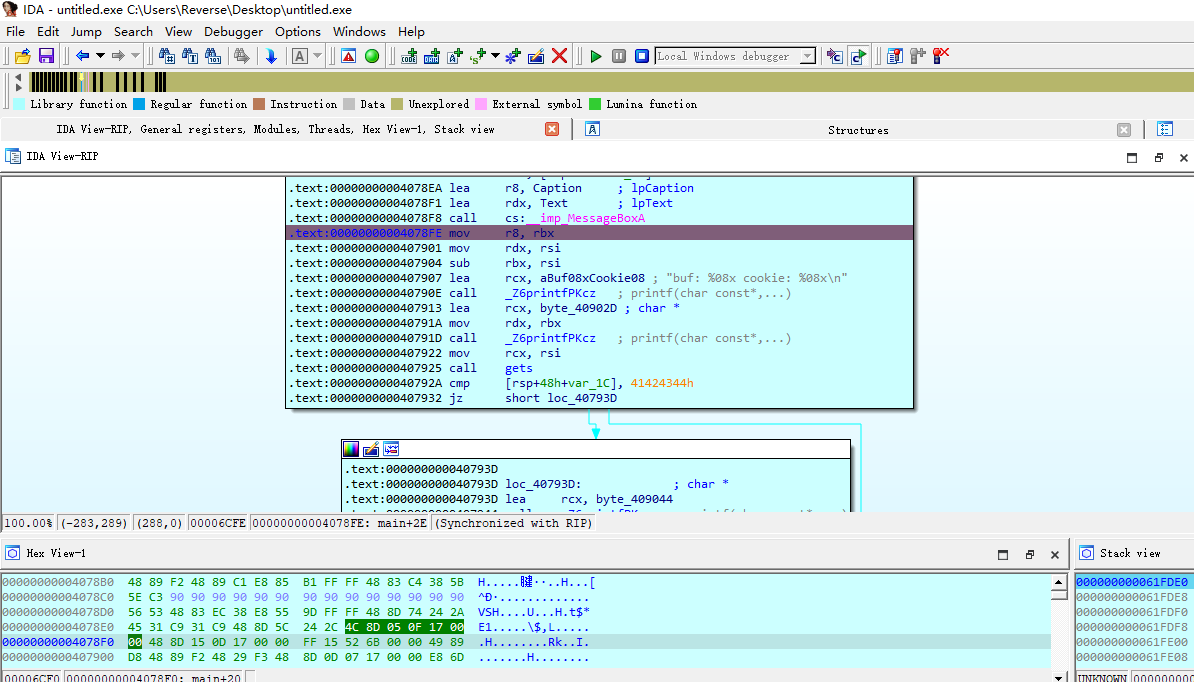This screenshot has height=682, width=1194.
Task: Click the blue down-arrow jump icon
Action: tap(270, 56)
